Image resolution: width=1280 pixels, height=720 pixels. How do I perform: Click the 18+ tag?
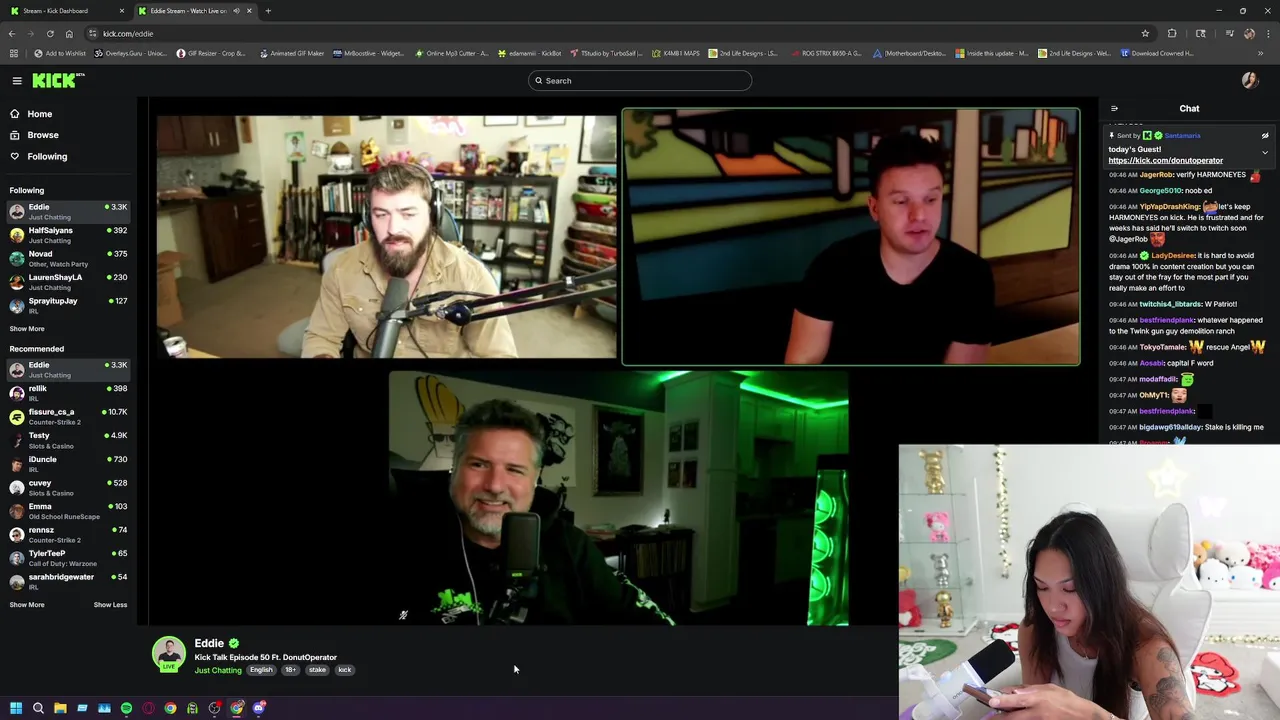290,670
